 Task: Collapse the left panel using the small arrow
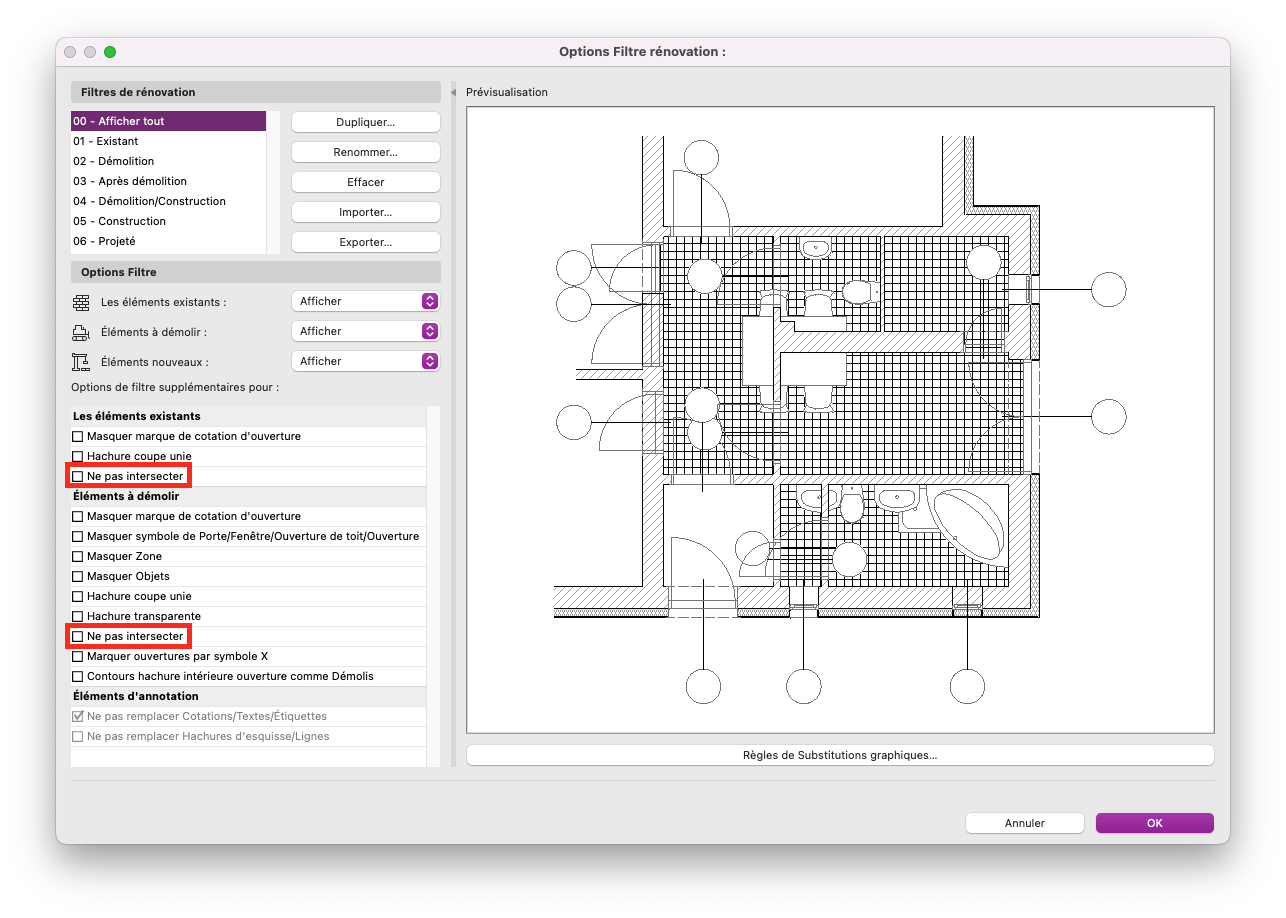point(454,92)
